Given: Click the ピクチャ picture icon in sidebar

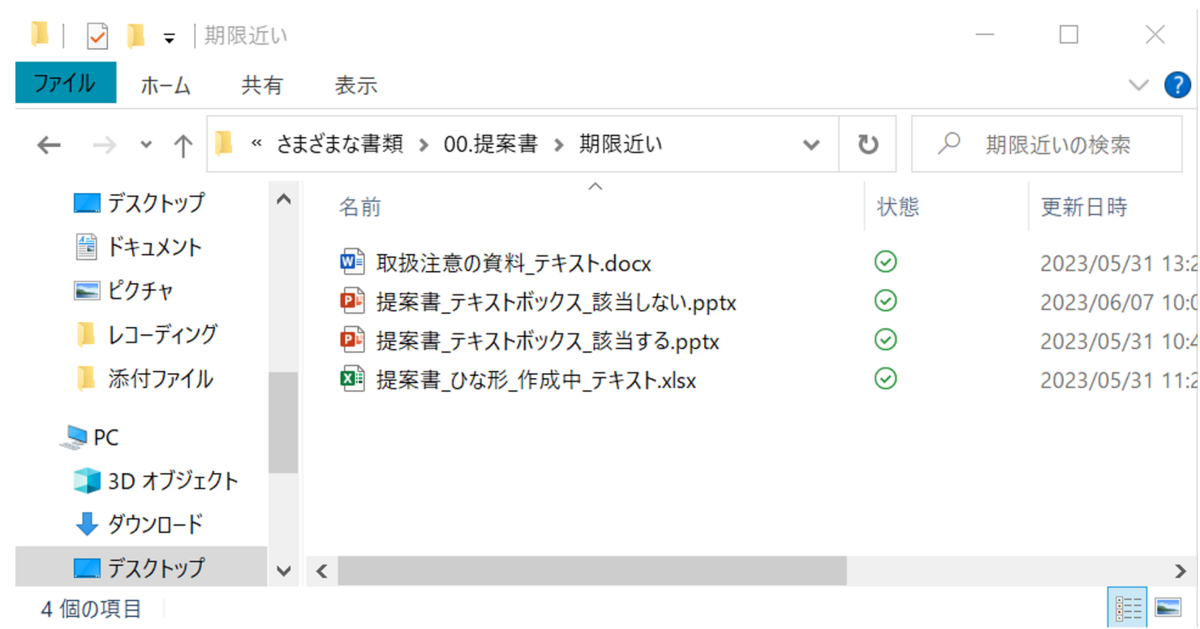Looking at the screenshot, I should point(87,291).
